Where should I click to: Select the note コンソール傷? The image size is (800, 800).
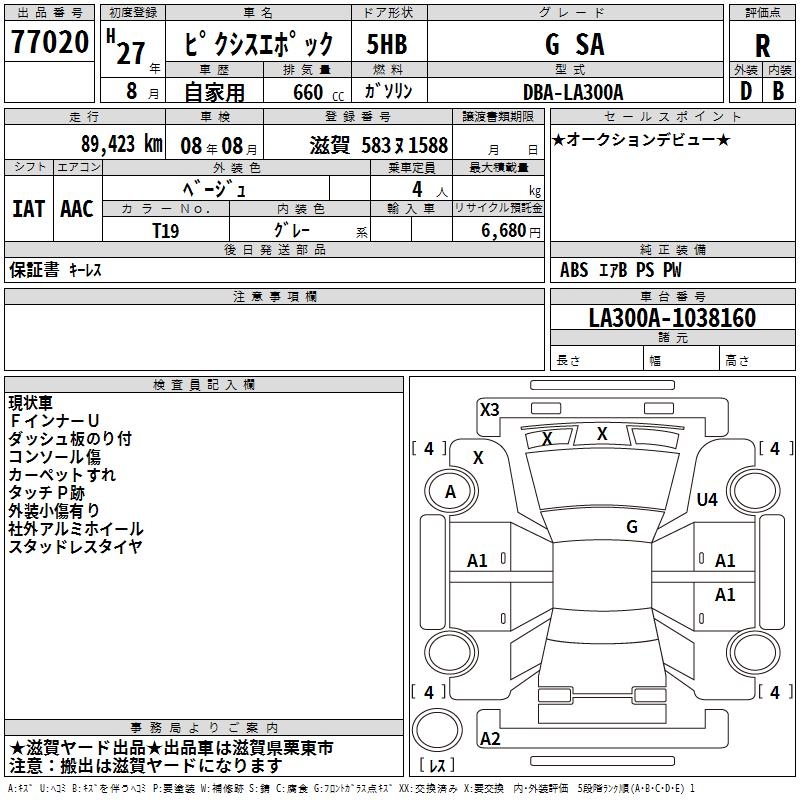tap(55, 457)
